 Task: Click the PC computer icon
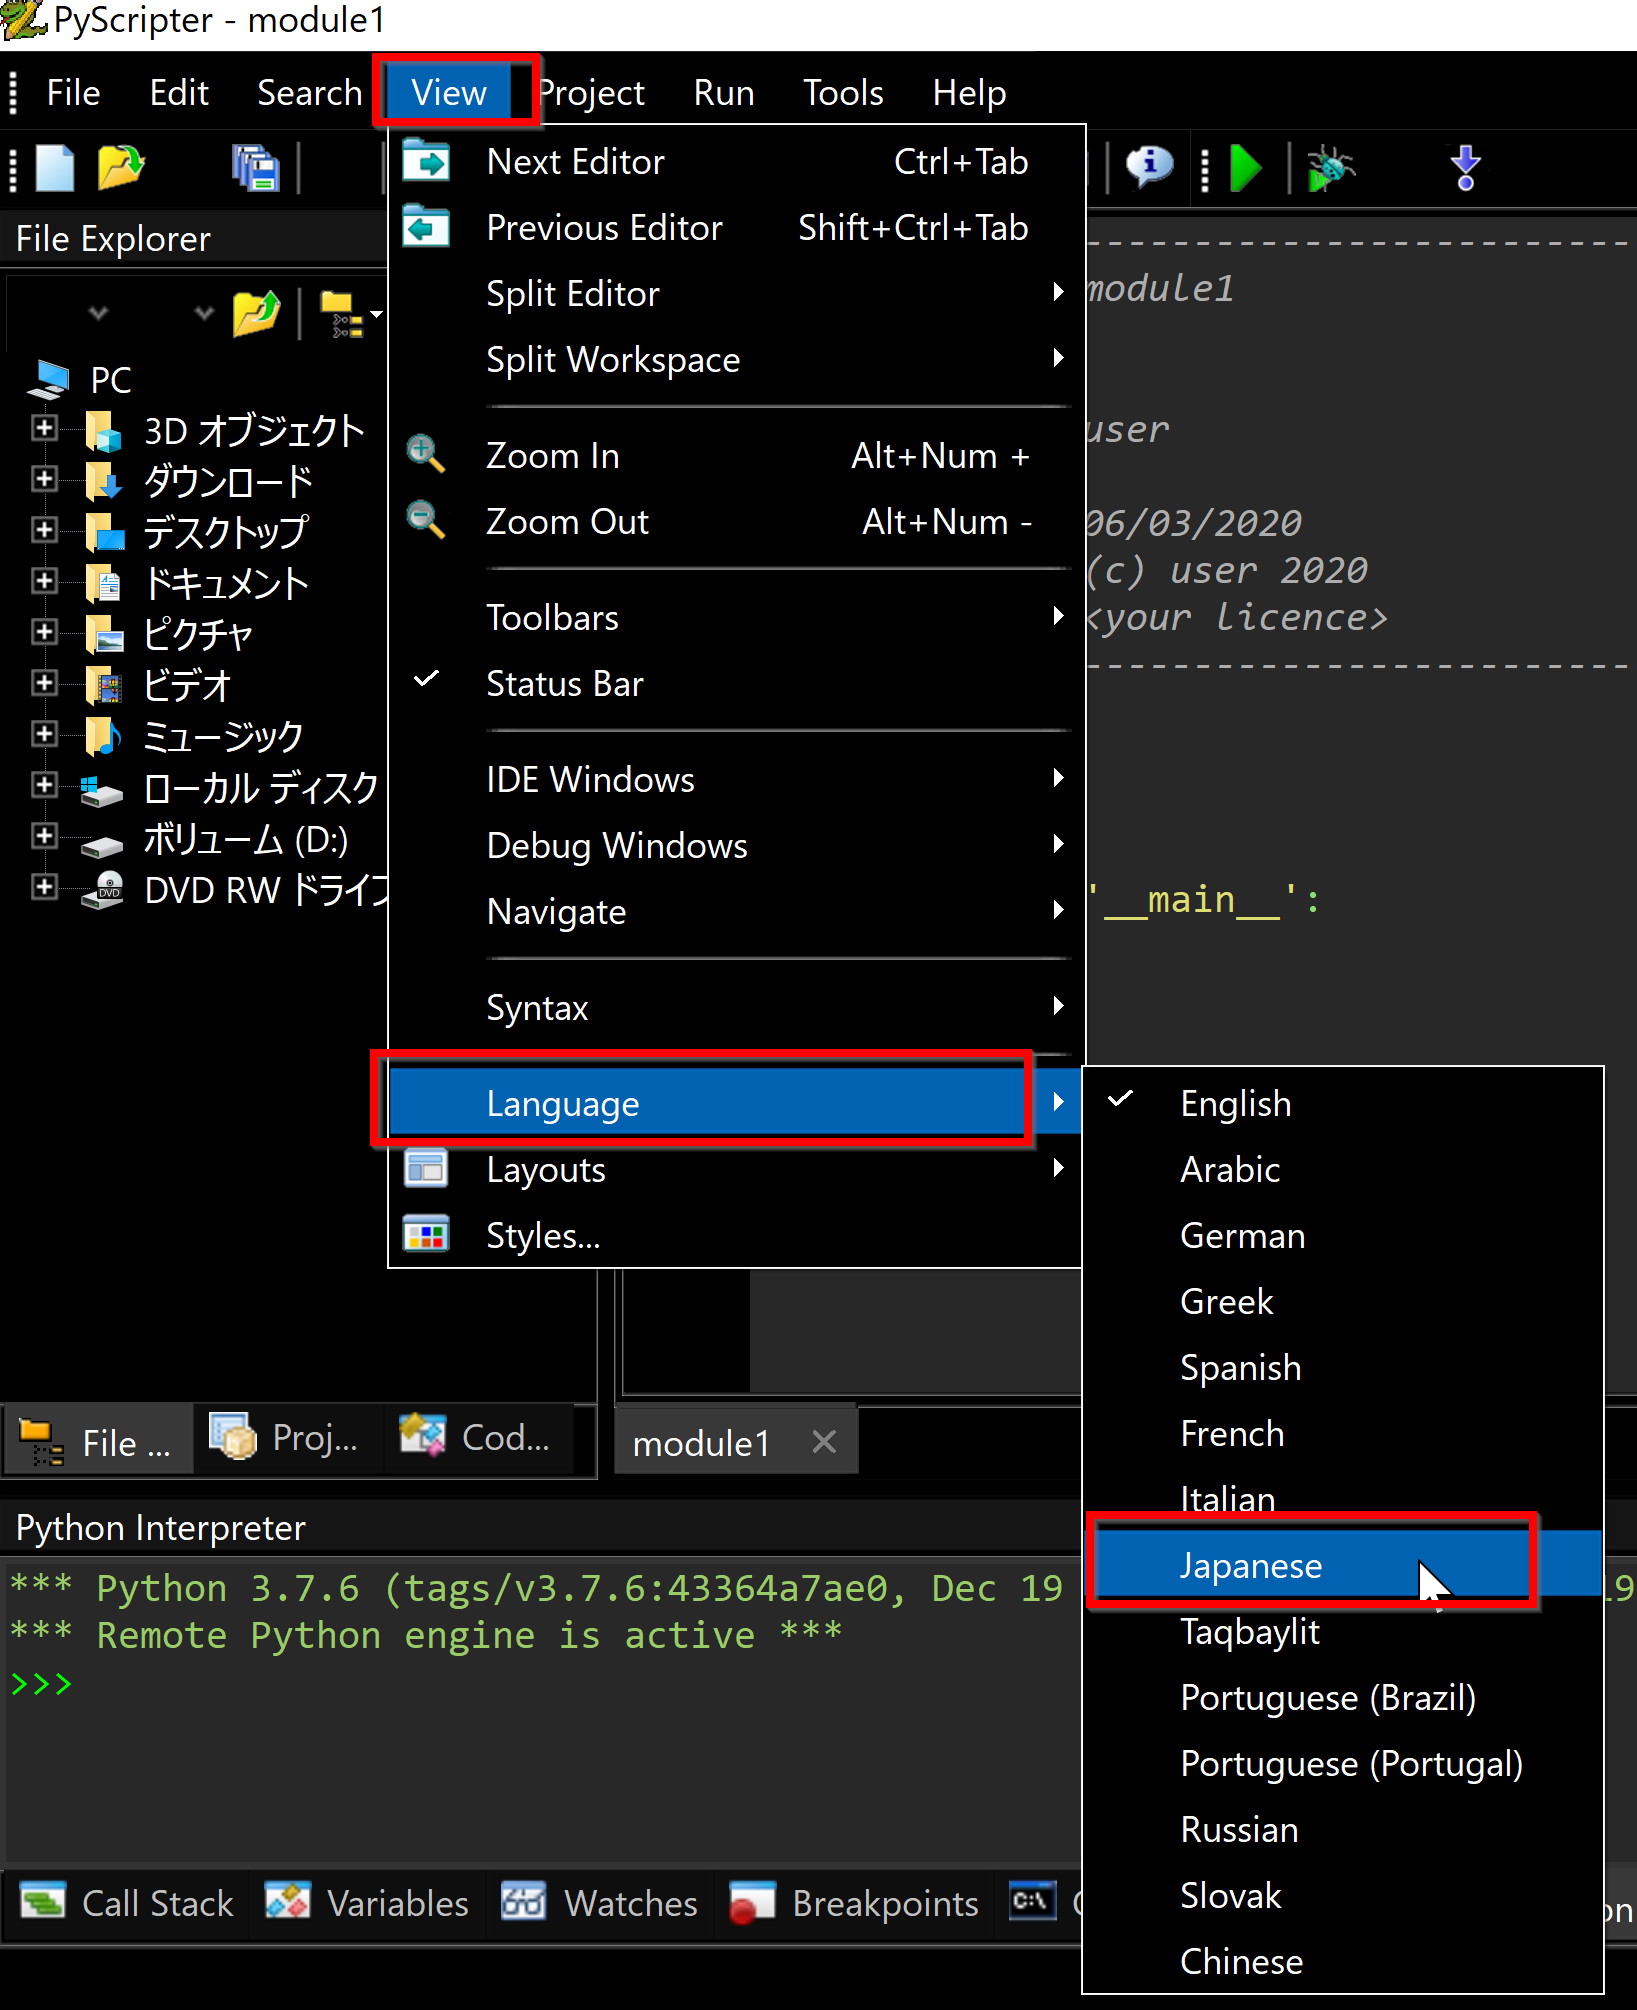click(49, 380)
